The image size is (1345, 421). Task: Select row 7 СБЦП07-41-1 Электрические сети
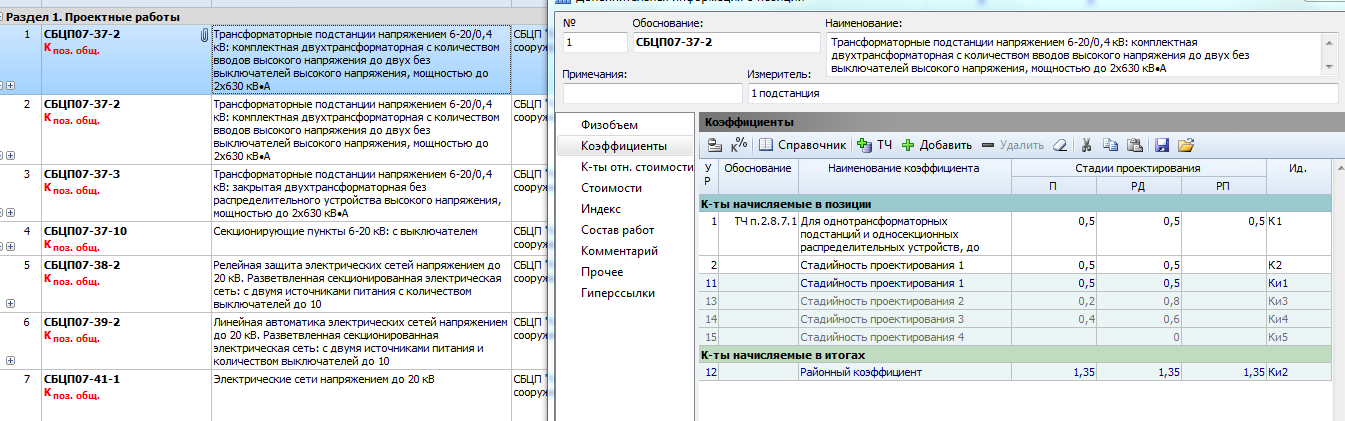tap(272, 396)
